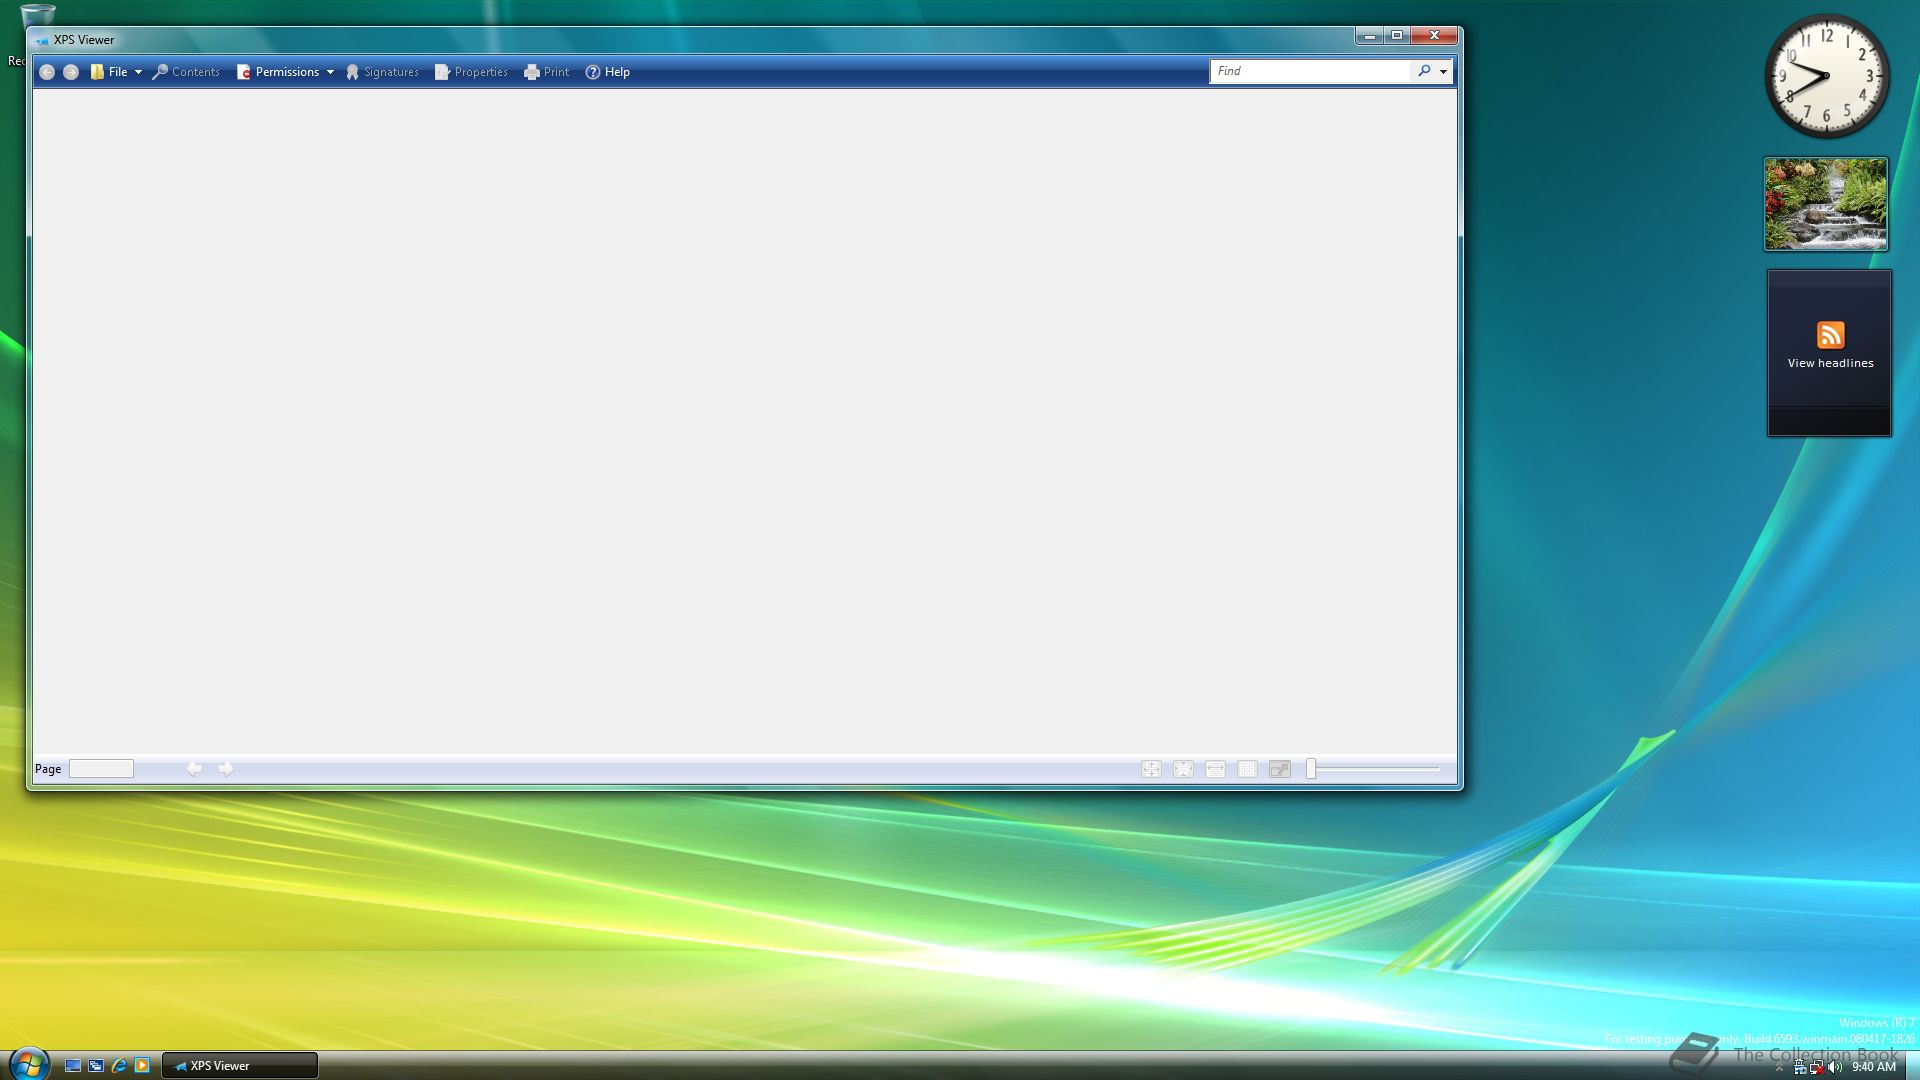This screenshot has height=1080, width=1920.
Task: Click the Signatures ribbon icon
Action: 352,72
